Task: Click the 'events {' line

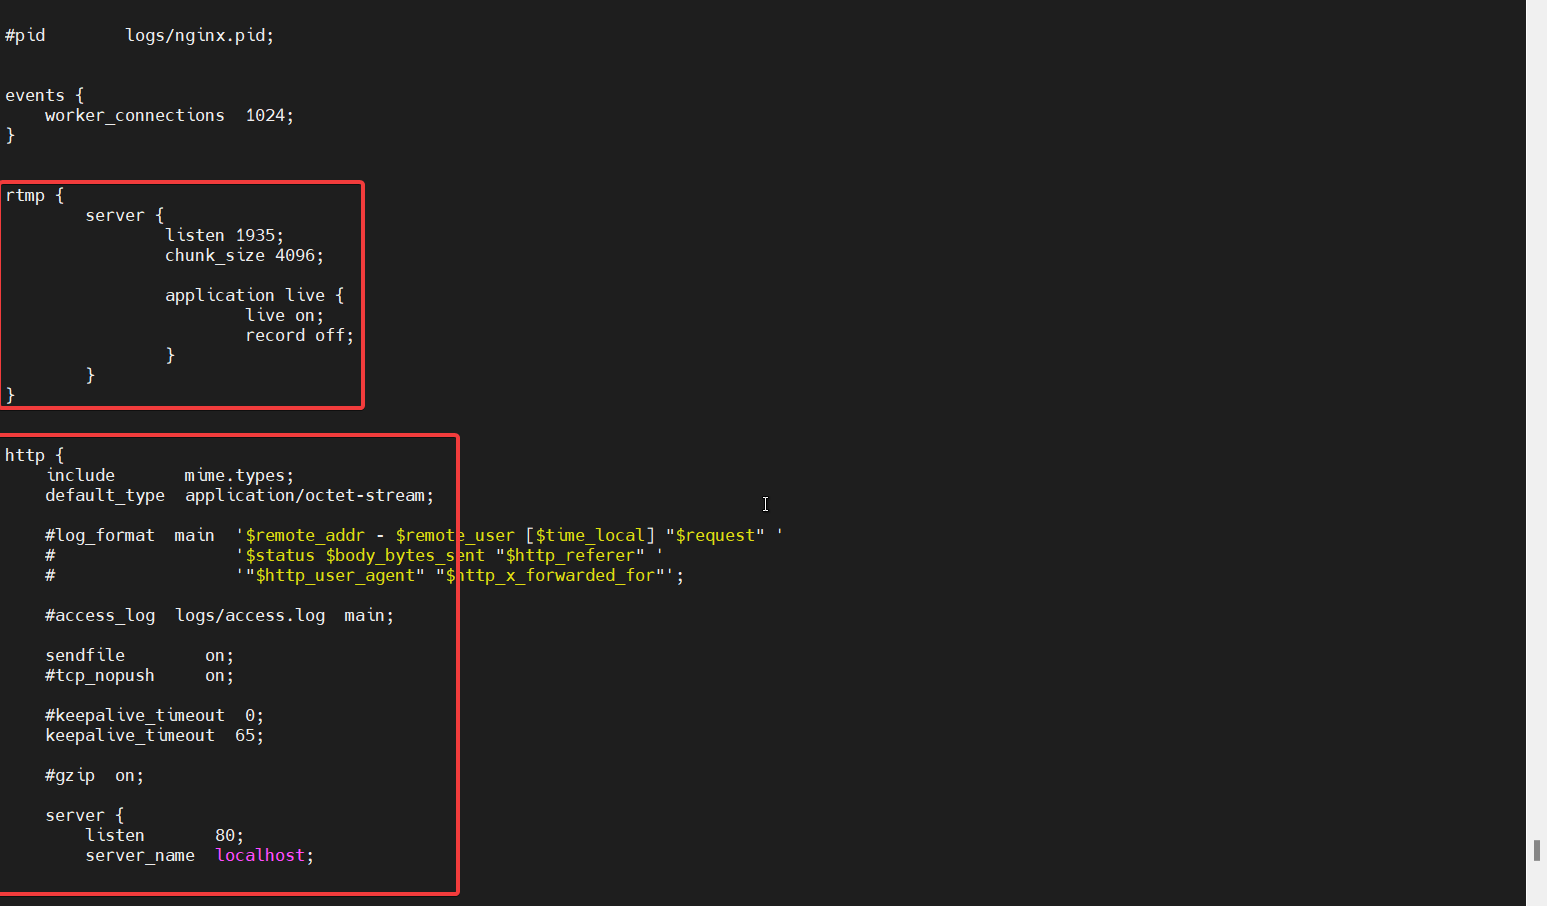Action: [45, 95]
